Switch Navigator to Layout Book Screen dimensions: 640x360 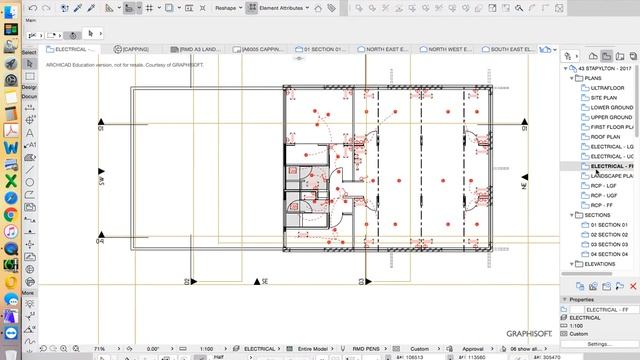[x=620, y=56]
